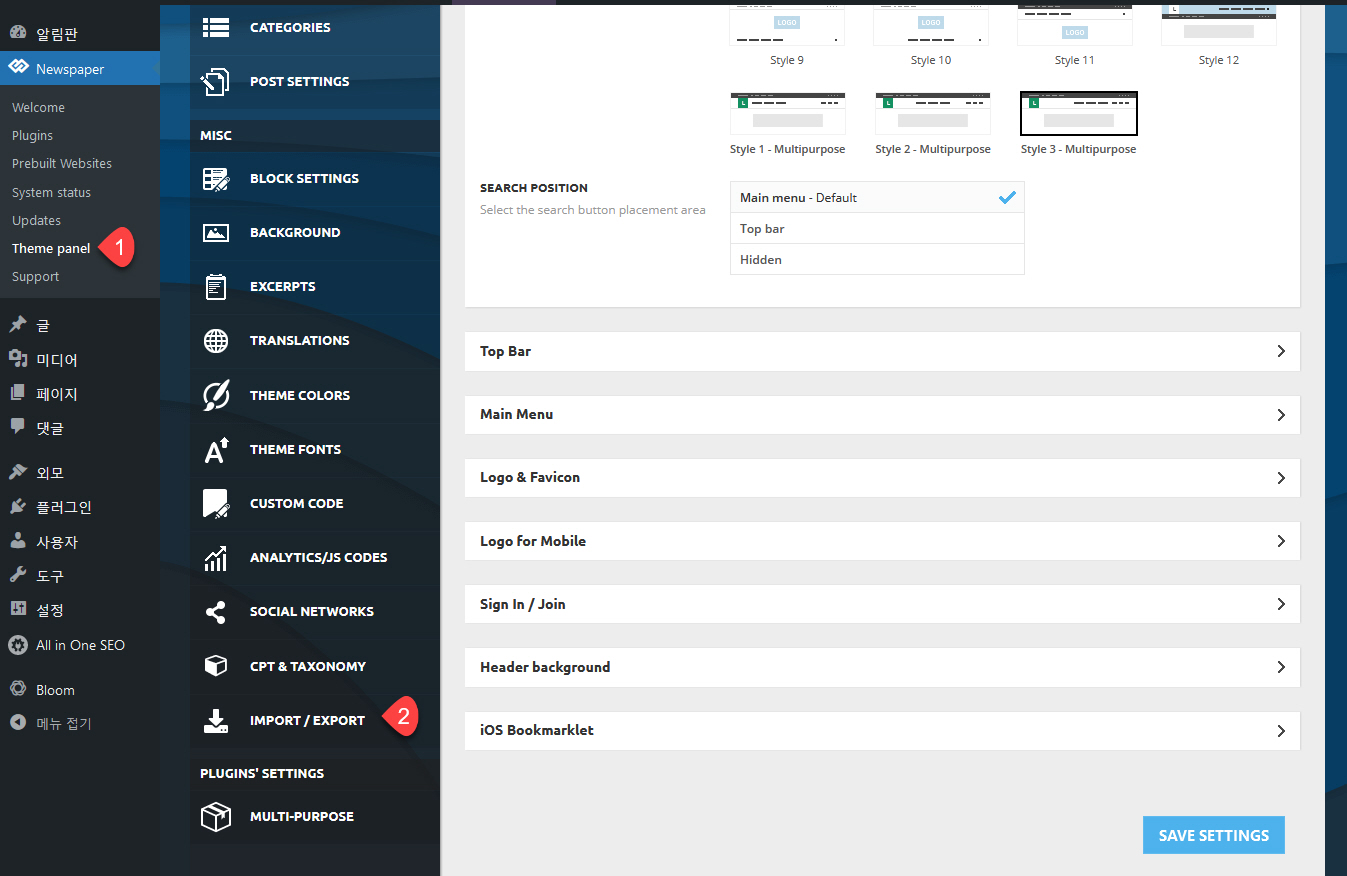Open the Updates submenu item
Image resolution: width=1347 pixels, height=876 pixels.
pyautogui.click(x=36, y=220)
